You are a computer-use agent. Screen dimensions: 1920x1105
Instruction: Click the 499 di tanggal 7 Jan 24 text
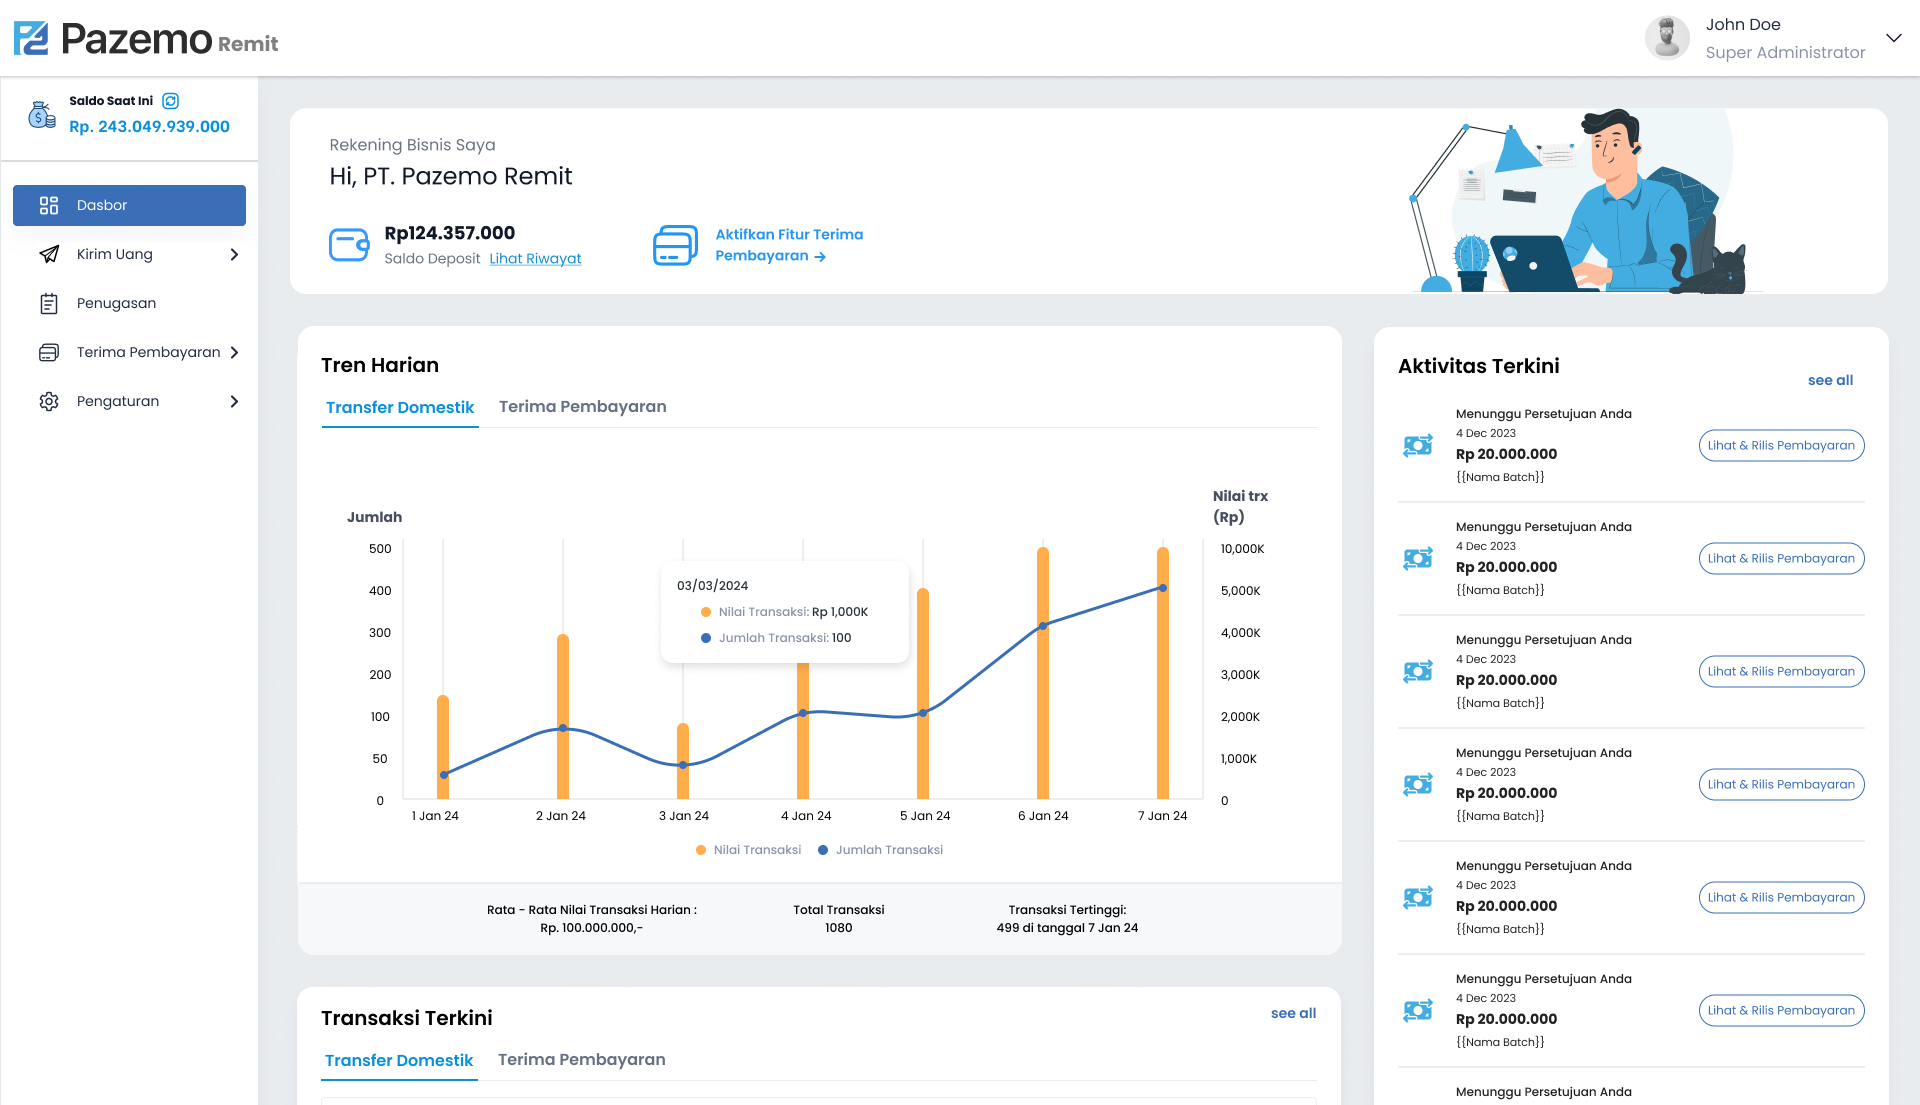[1067, 928]
